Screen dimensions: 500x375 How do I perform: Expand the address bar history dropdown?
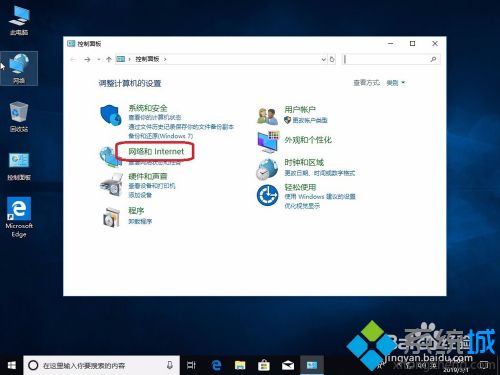point(323,59)
